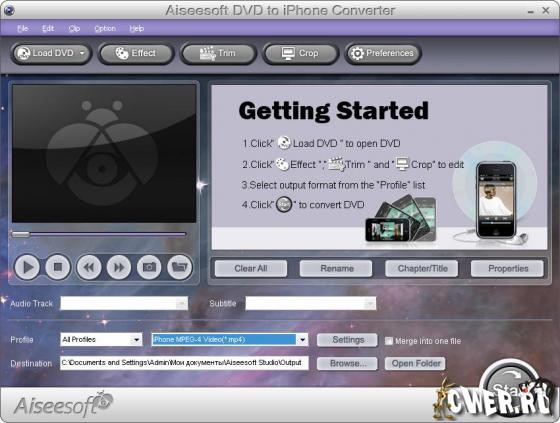The height and width of the screenshot is (423, 560).
Task: Rewind the preview video
Action: pos(89,267)
